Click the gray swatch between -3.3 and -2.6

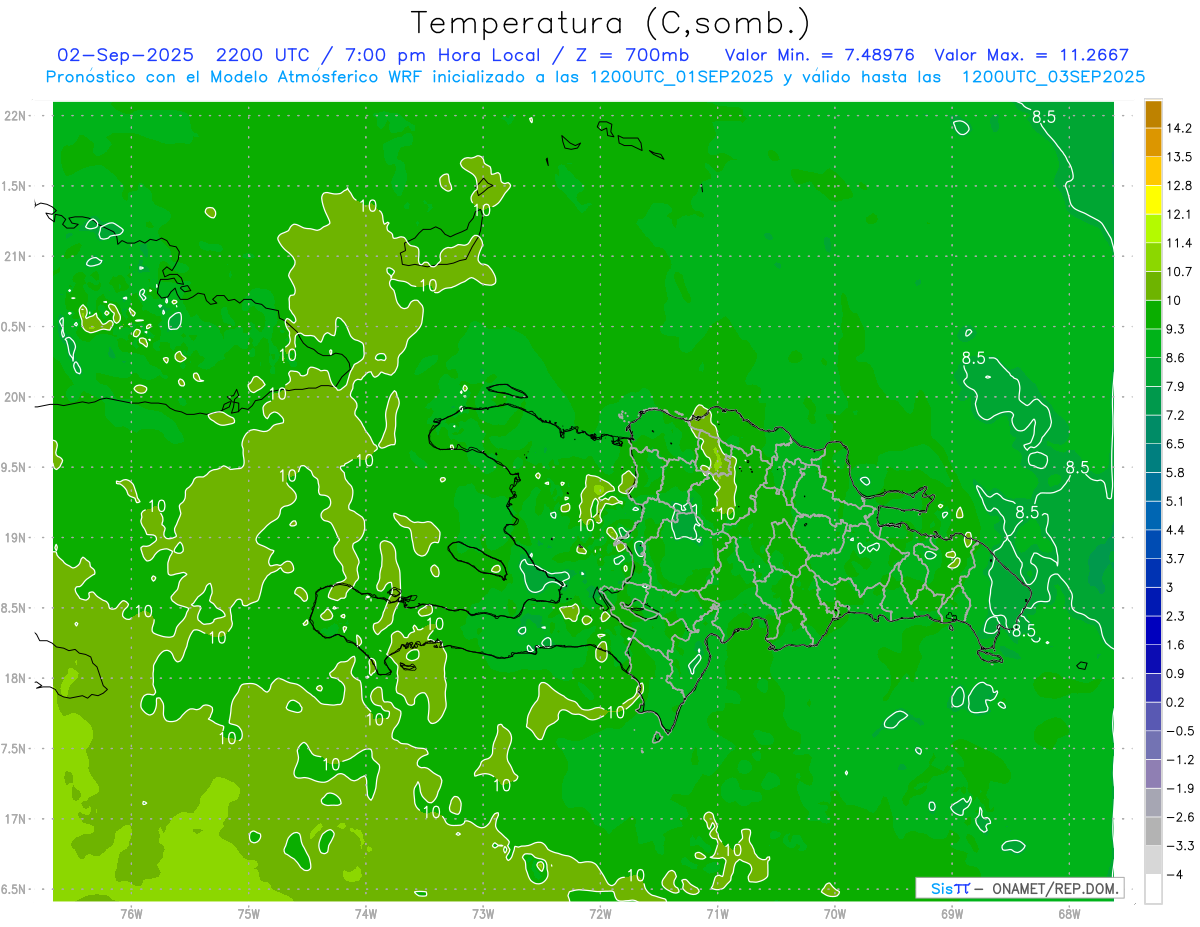pos(1153,832)
